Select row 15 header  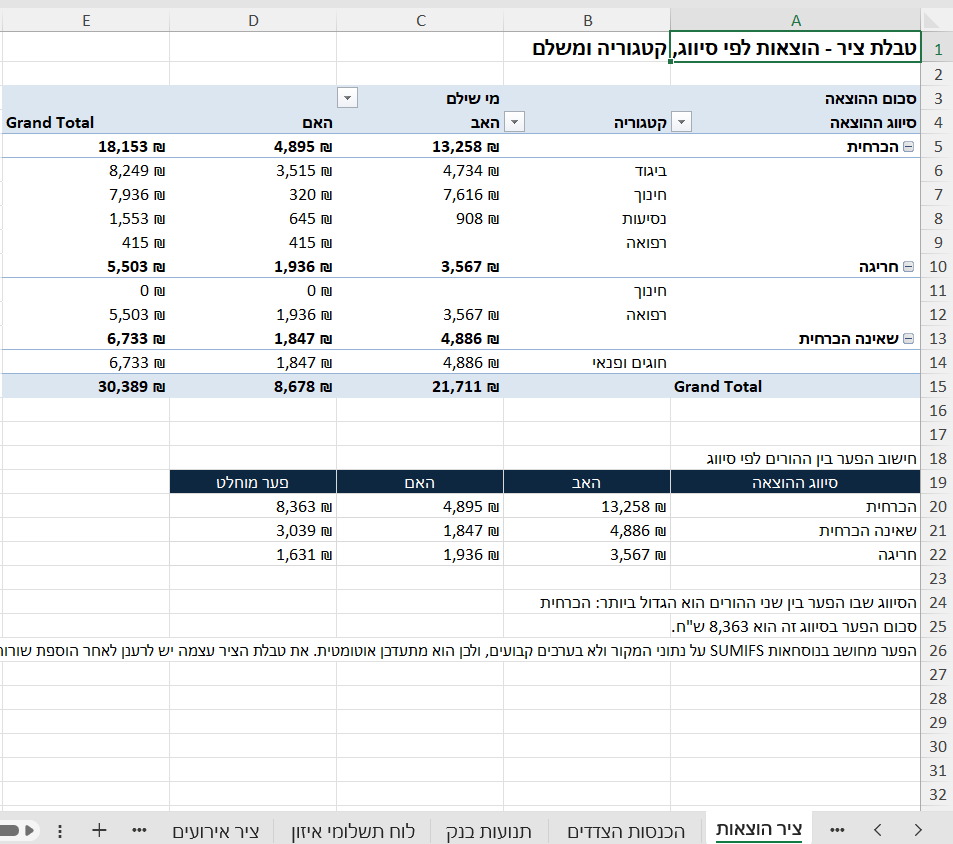coord(938,386)
